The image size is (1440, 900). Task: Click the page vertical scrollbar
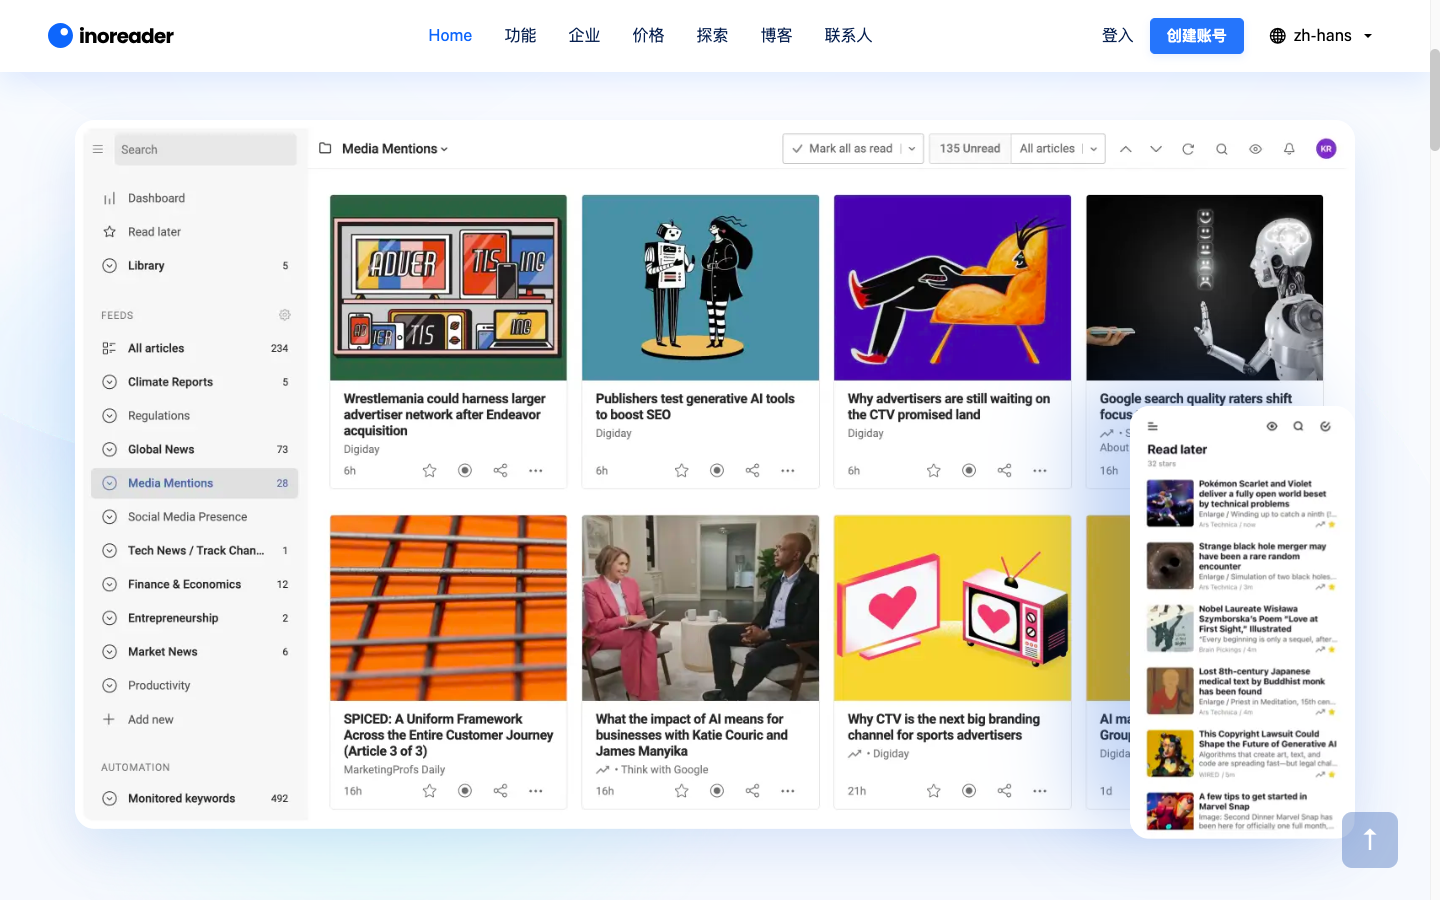(1435, 100)
